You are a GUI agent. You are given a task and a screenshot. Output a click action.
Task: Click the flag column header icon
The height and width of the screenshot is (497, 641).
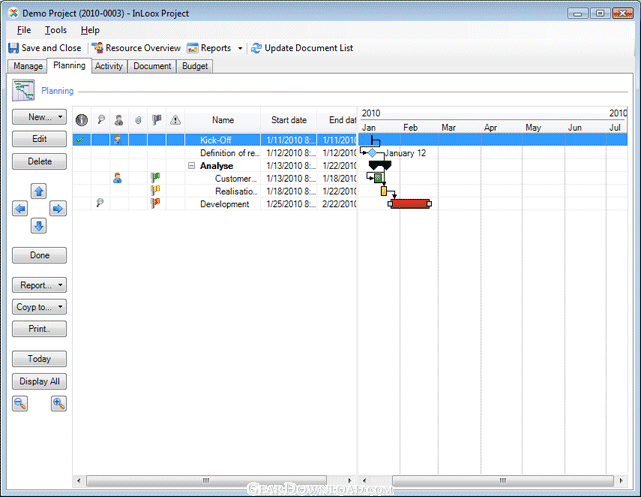coord(157,120)
